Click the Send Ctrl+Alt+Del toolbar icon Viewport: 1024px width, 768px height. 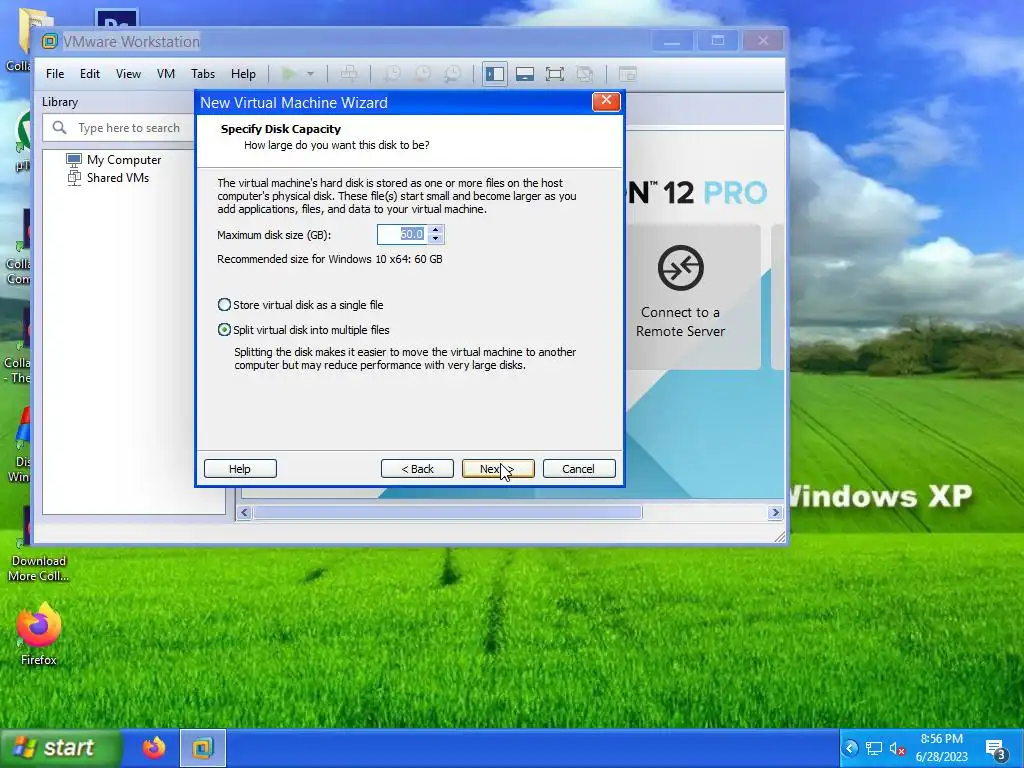click(349, 74)
